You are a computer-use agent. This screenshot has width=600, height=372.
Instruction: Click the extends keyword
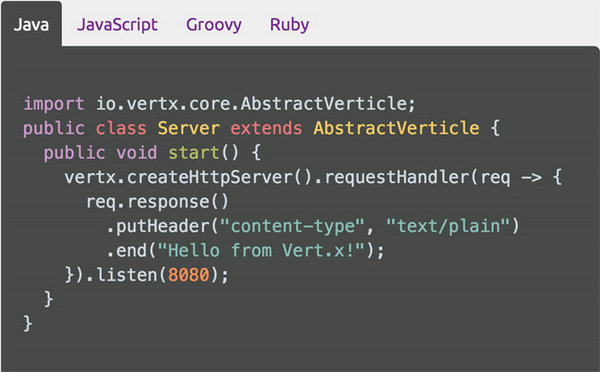(266, 128)
